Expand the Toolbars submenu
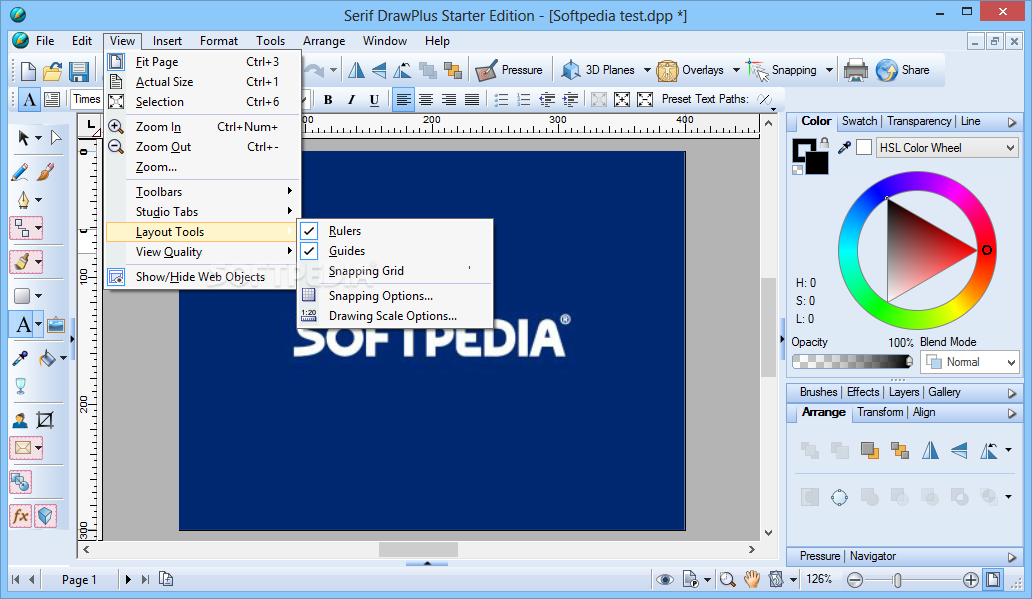 click(203, 192)
